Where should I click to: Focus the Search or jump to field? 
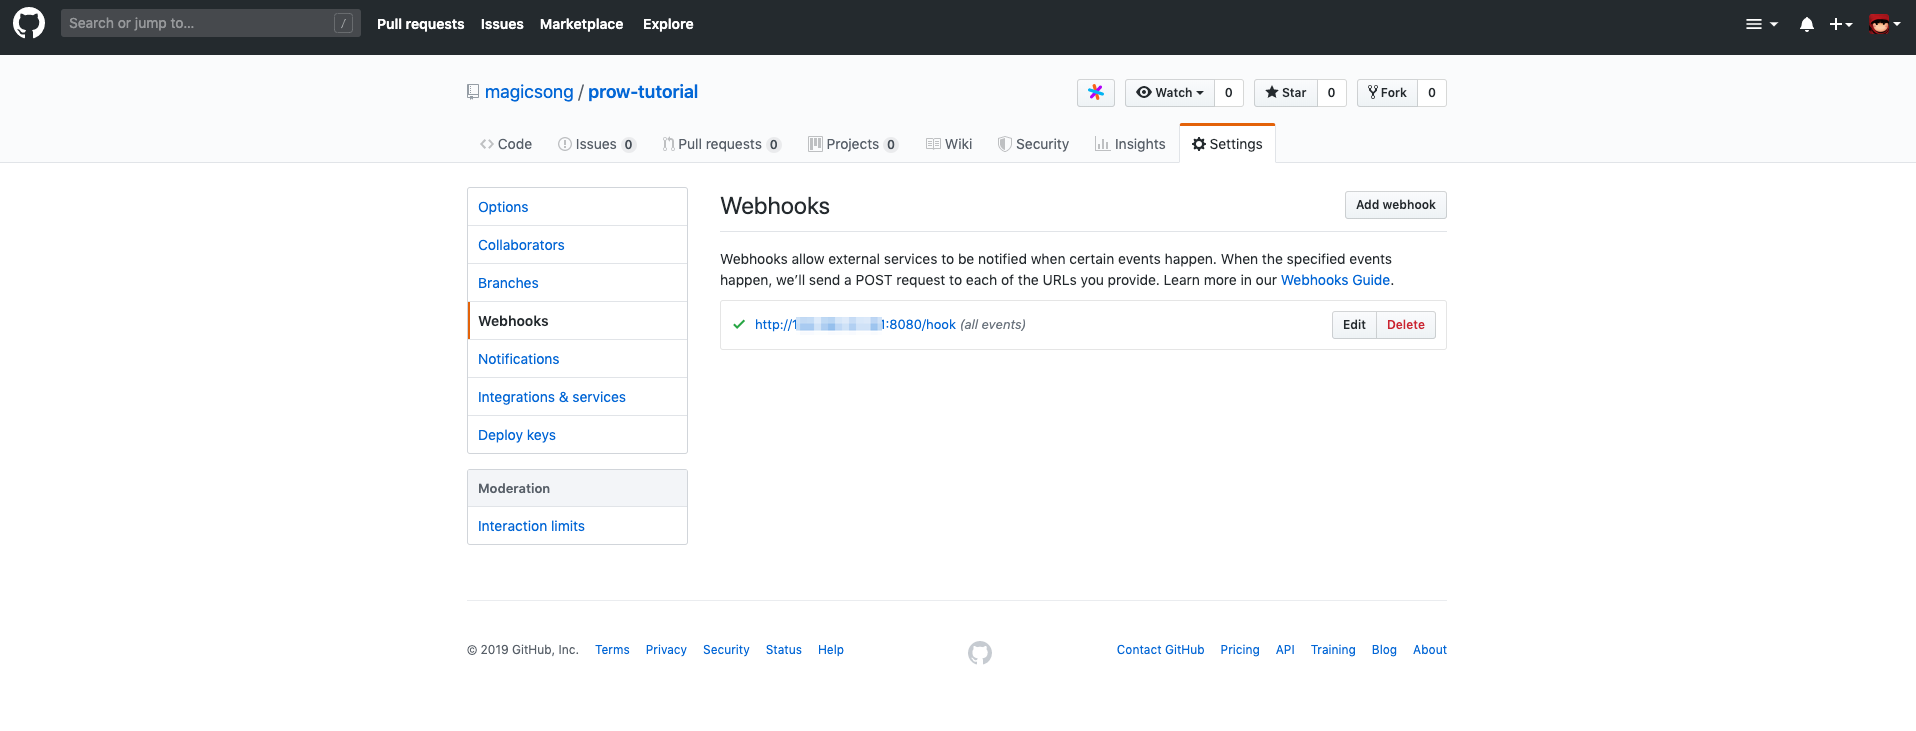210,23
